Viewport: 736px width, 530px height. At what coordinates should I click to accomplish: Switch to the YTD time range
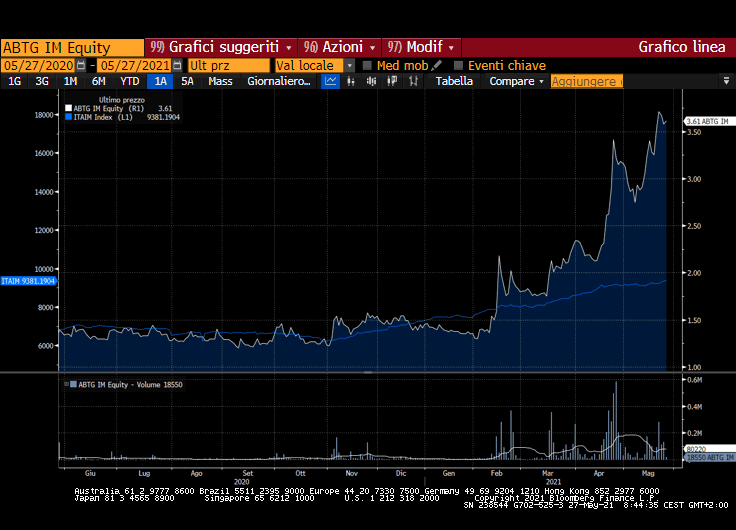coord(130,81)
